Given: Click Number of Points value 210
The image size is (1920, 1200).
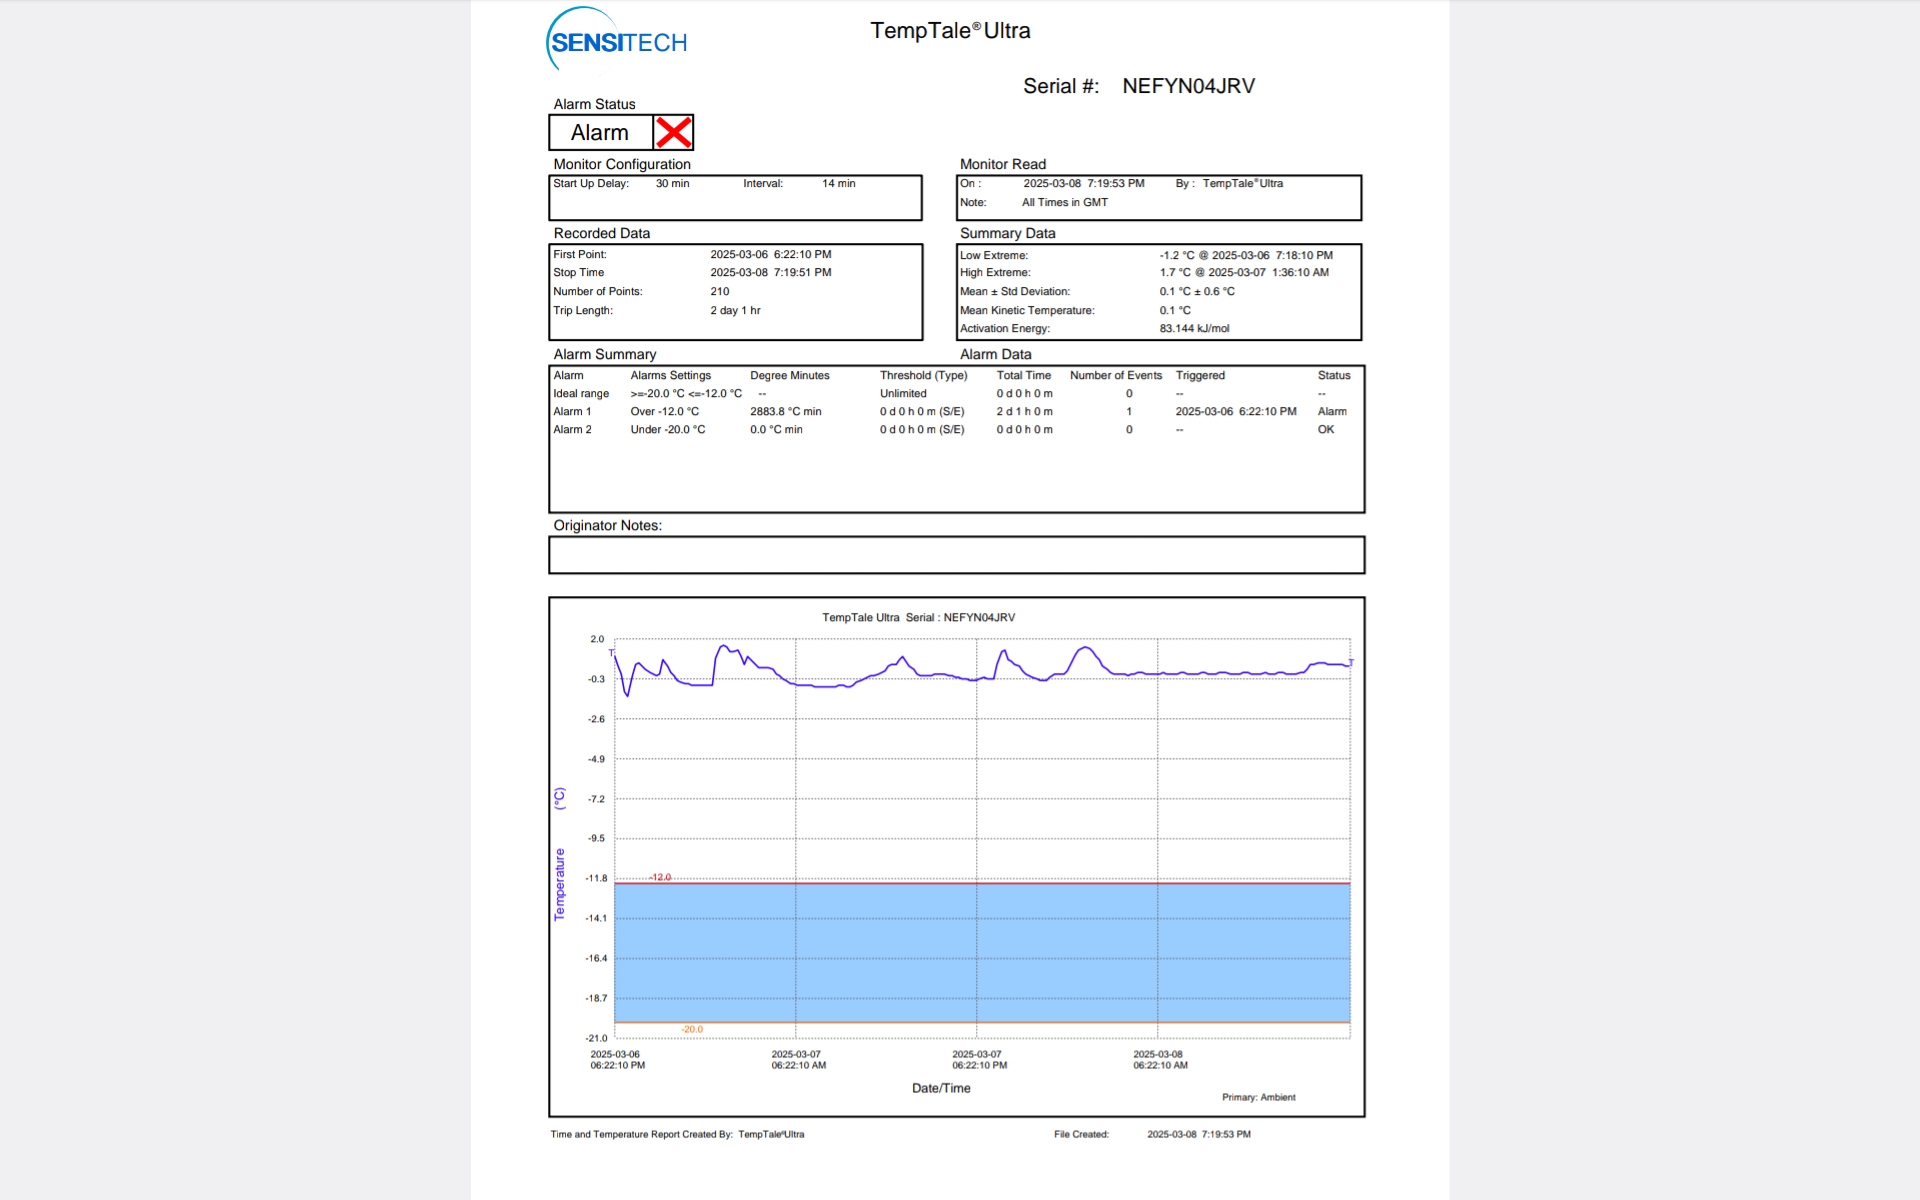Looking at the screenshot, I should coord(719,292).
